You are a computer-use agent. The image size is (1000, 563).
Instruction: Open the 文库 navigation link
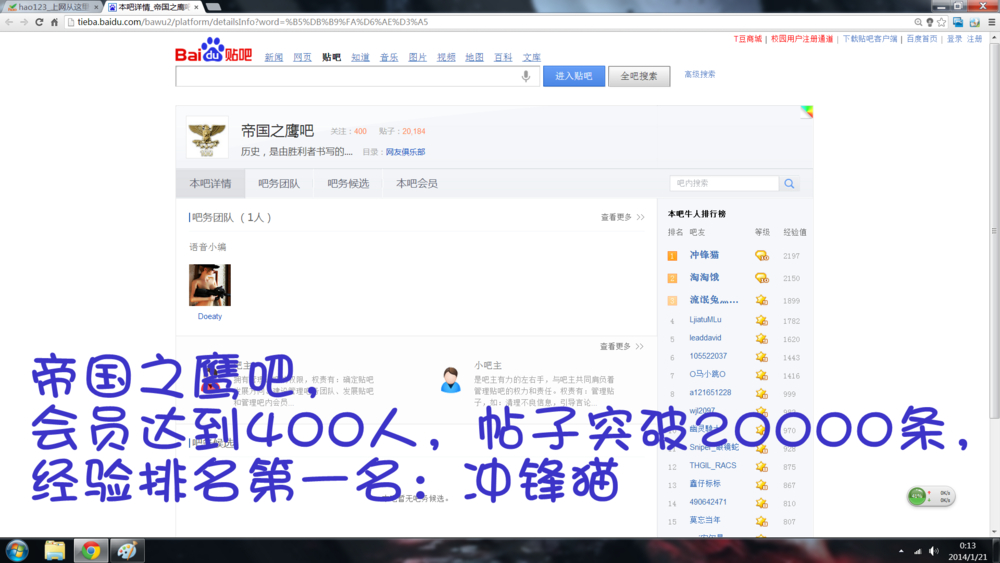(532, 57)
